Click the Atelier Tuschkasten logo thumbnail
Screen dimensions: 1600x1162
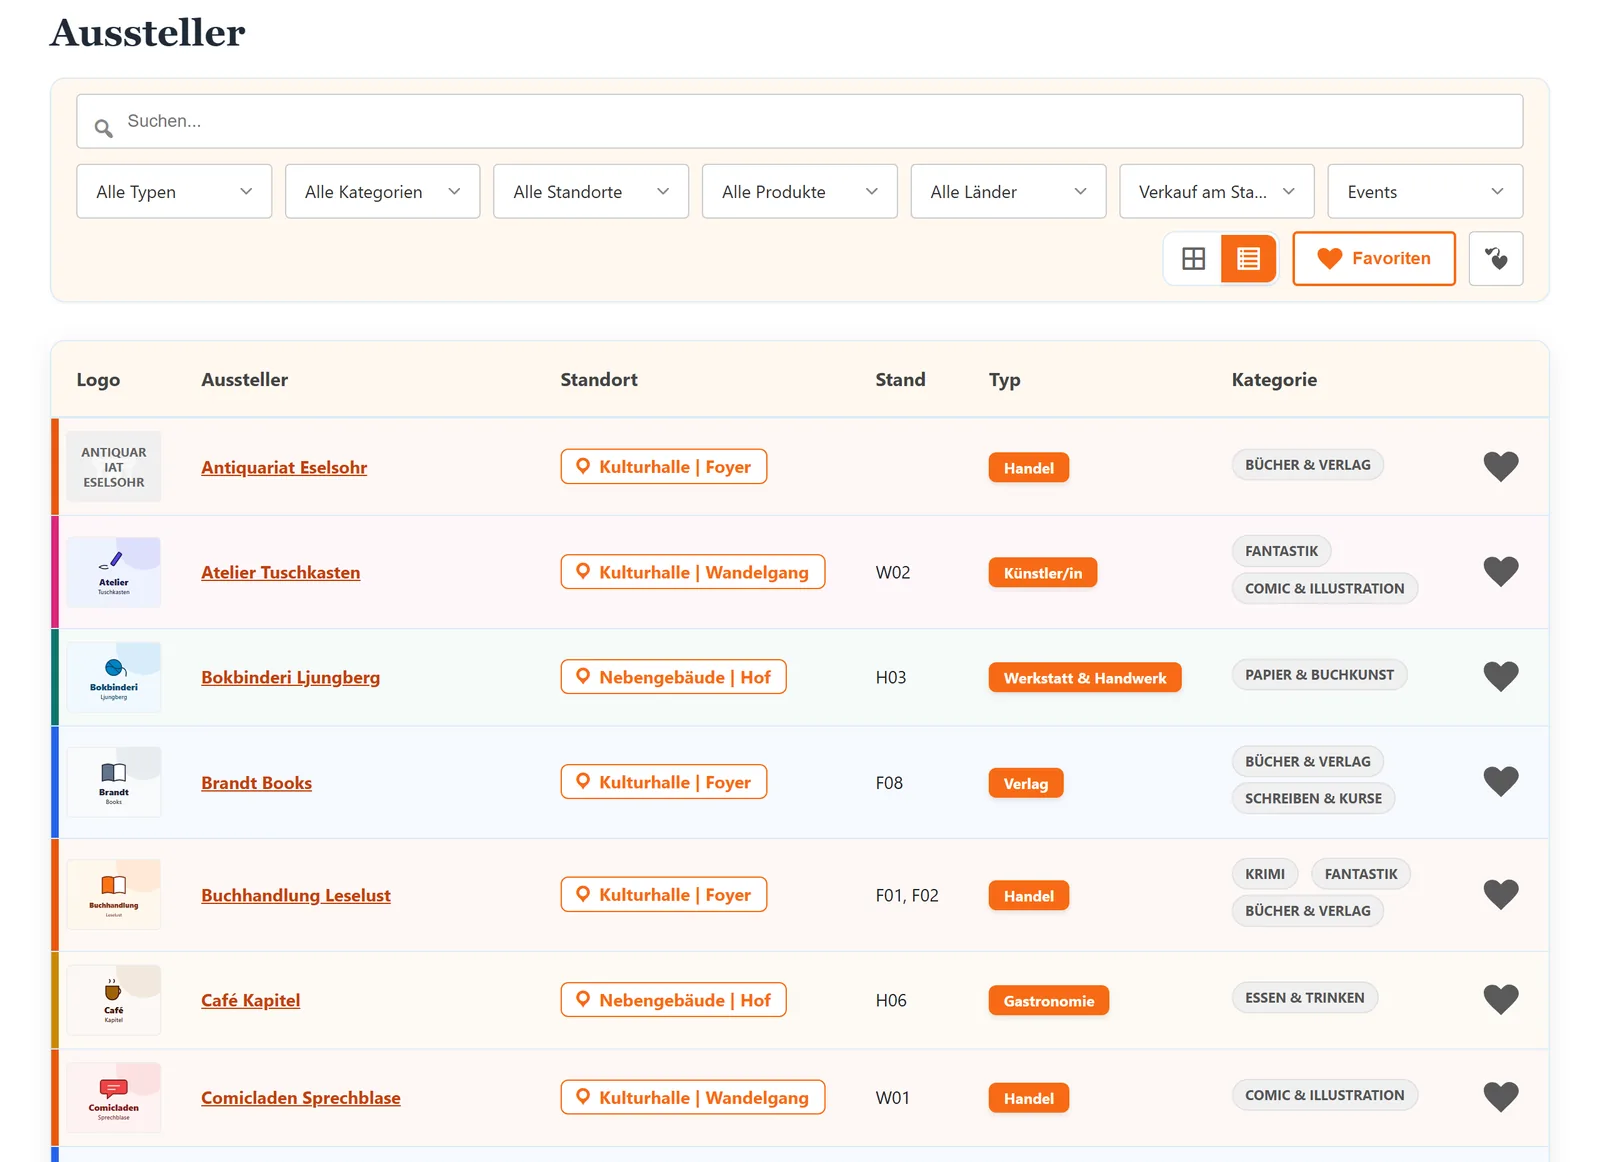point(114,572)
